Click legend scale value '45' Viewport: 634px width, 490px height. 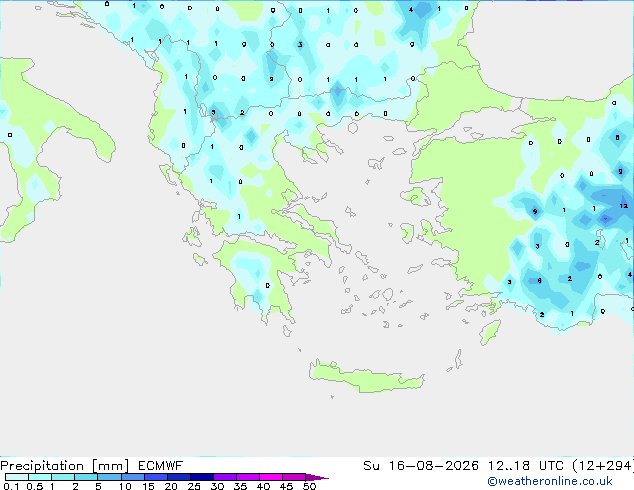point(286,486)
